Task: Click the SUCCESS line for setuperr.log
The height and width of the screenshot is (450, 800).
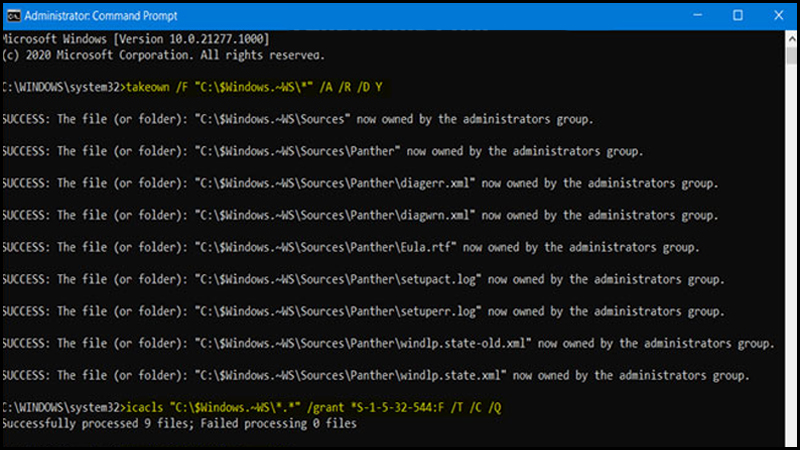Action: tap(363, 312)
